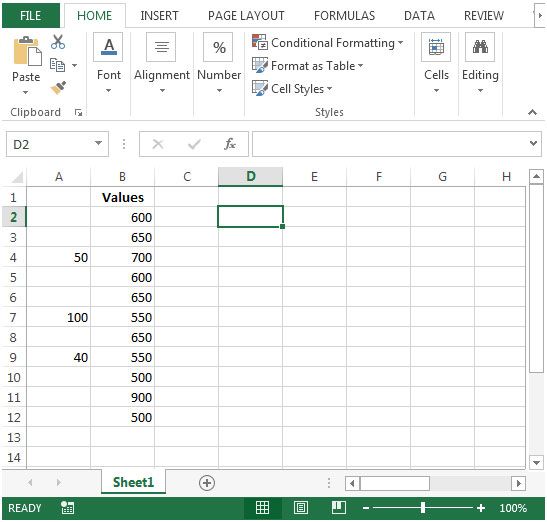Switch to Page Break Preview view
Screen dimensions: 547x522
[x=338, y=508]
